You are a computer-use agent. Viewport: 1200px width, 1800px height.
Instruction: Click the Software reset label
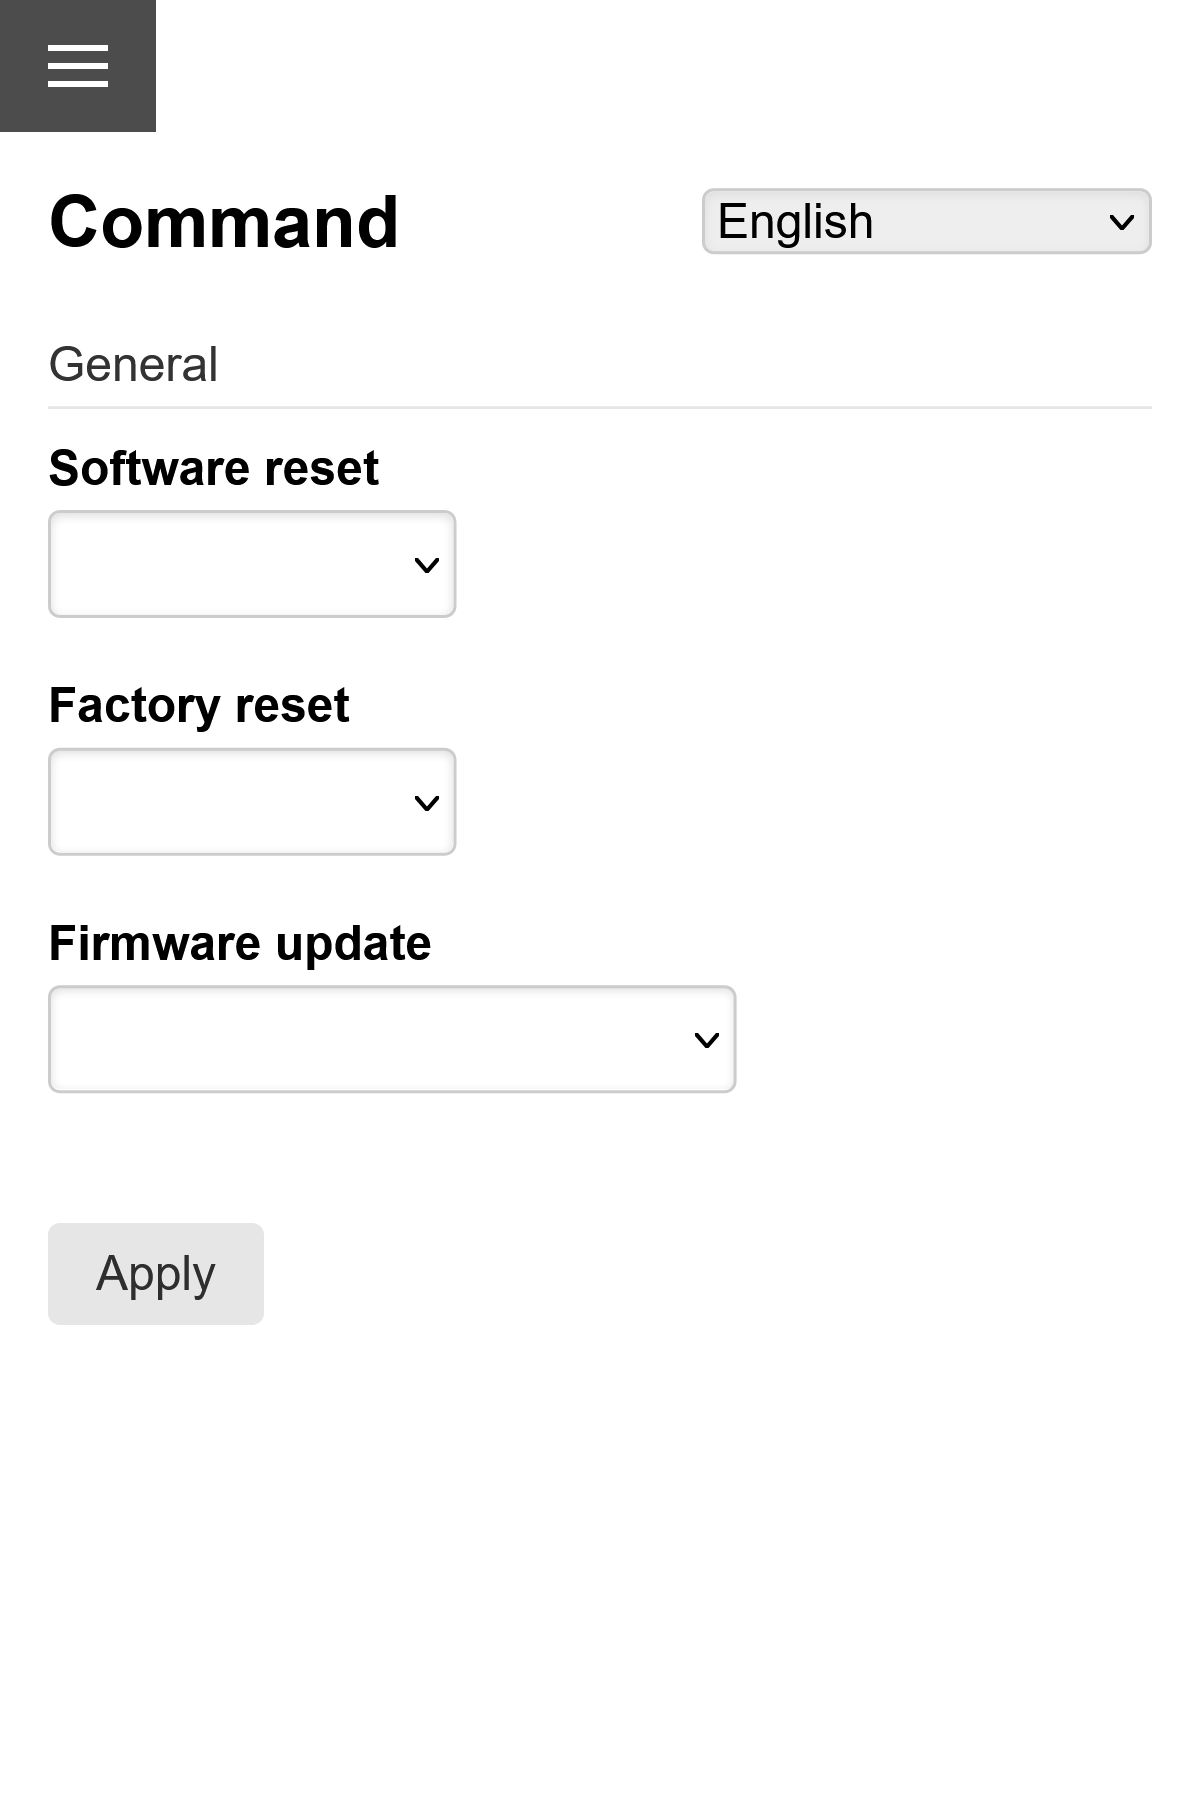[214, 467]
